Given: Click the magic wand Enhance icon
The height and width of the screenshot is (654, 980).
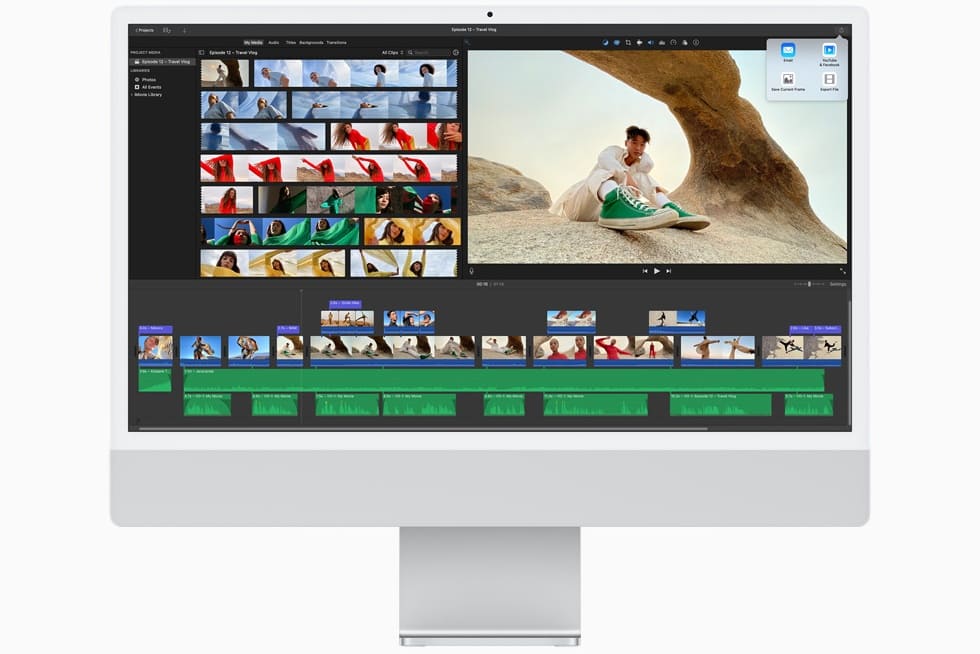Looking at the screenshot, I should point(467,43).
